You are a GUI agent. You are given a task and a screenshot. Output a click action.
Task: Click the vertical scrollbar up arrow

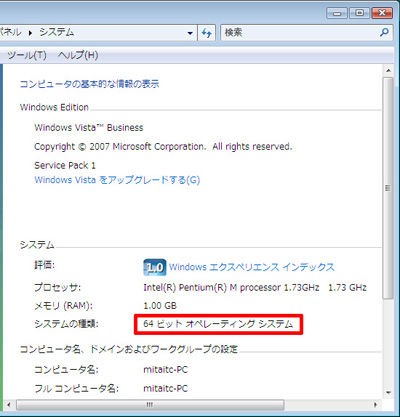[x=388, y=71]
